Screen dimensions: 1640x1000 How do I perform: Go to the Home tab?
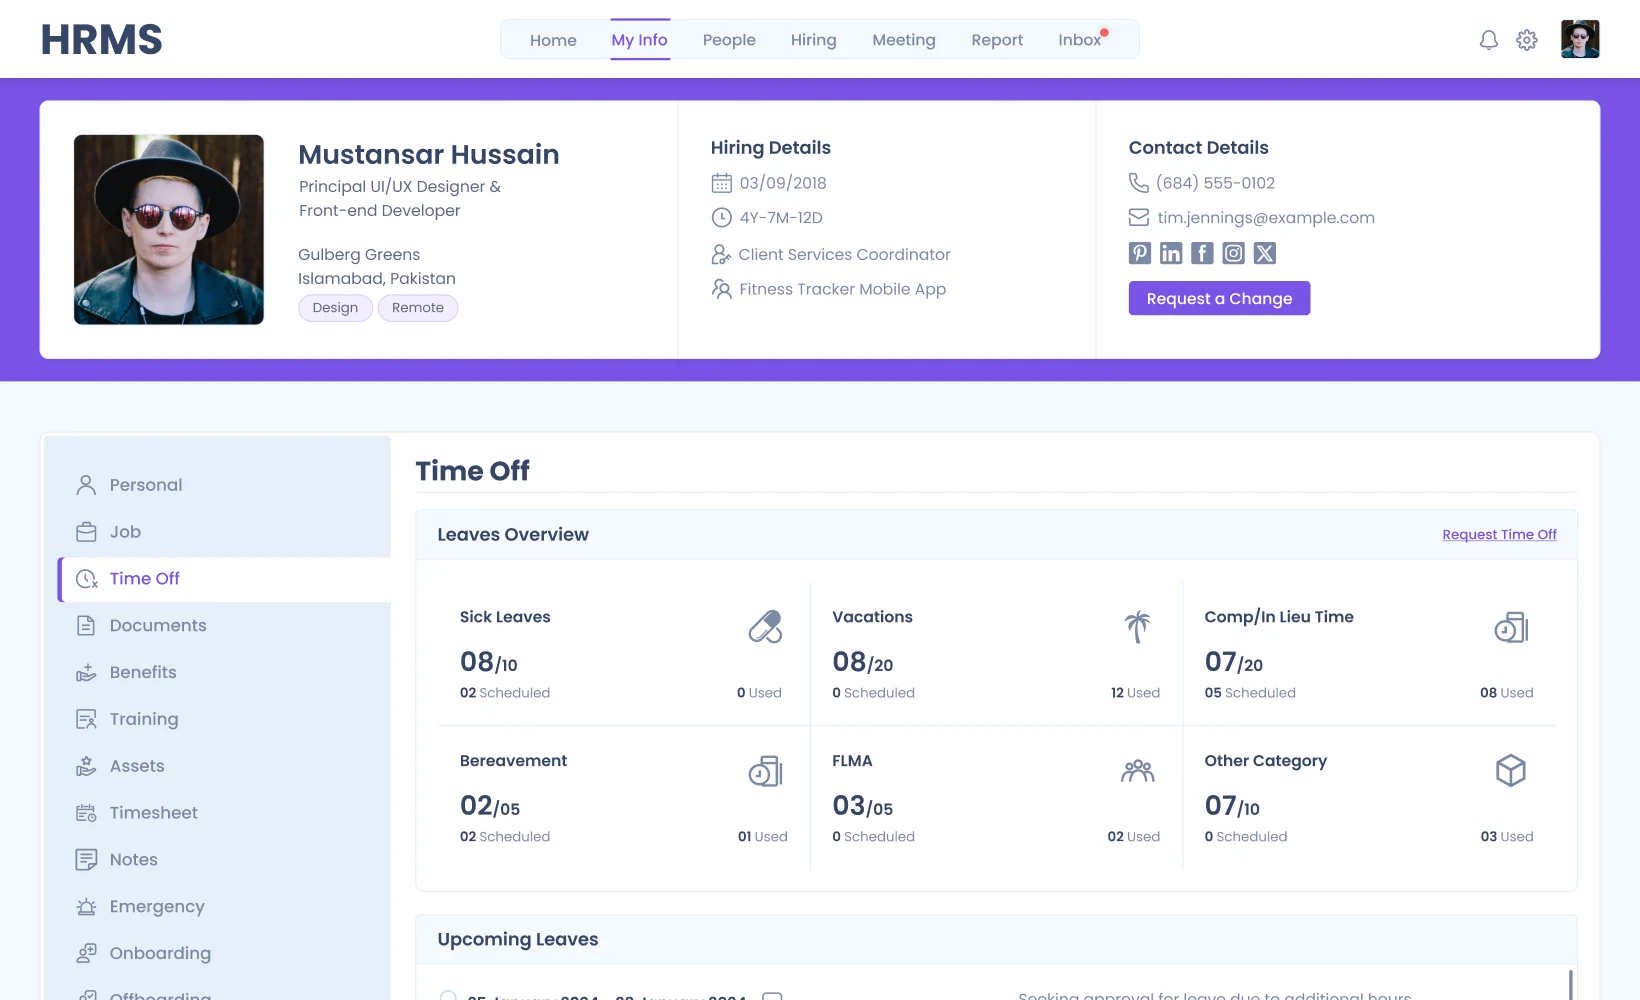click(x=553, y=40)
